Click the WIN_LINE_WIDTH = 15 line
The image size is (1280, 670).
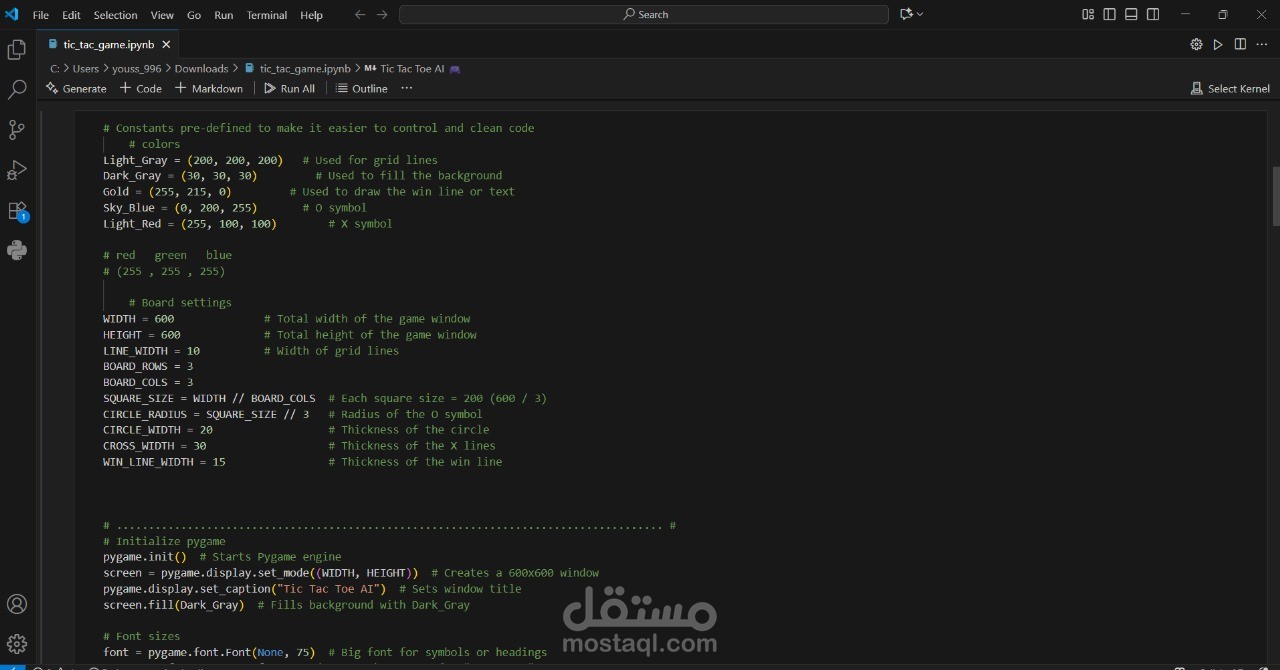pyautogui.click(x=303, y=462)
